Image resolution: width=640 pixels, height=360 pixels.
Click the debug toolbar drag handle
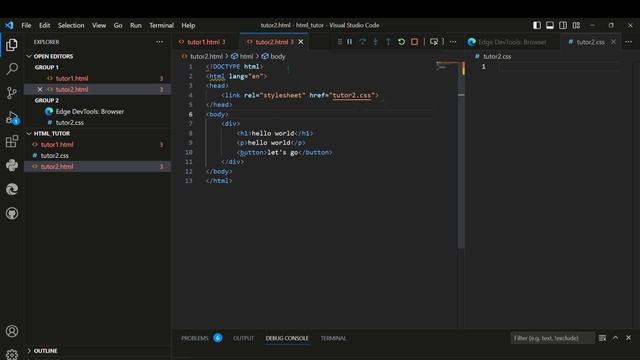pos(339,42)
